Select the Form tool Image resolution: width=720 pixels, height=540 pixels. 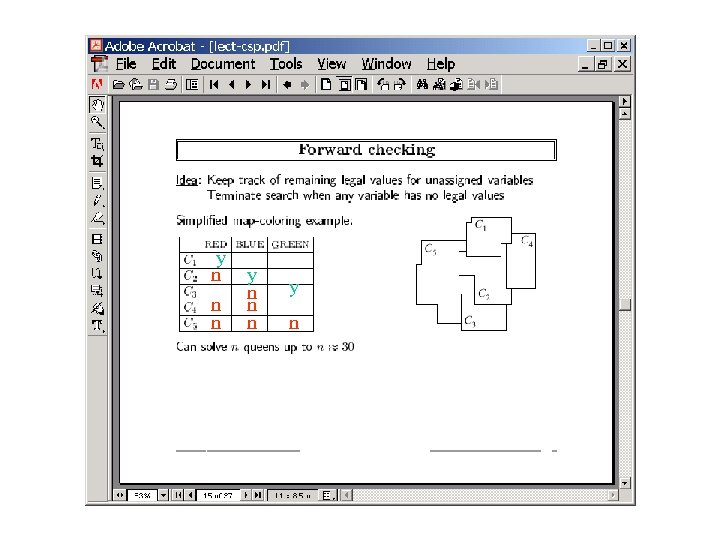(97, 291)
